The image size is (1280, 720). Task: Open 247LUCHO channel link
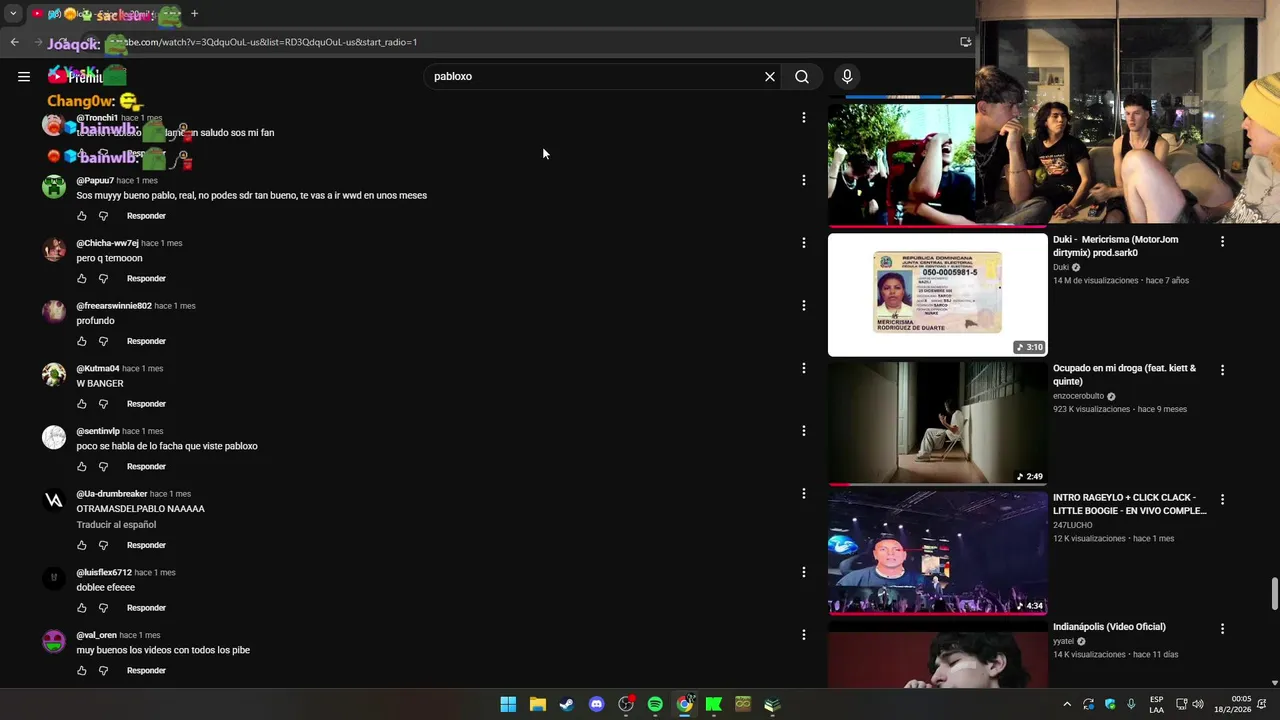coord(1073,525)
